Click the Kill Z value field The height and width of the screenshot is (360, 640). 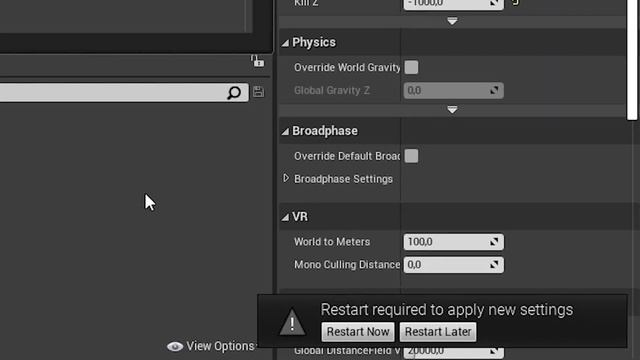tap(453, 4)
